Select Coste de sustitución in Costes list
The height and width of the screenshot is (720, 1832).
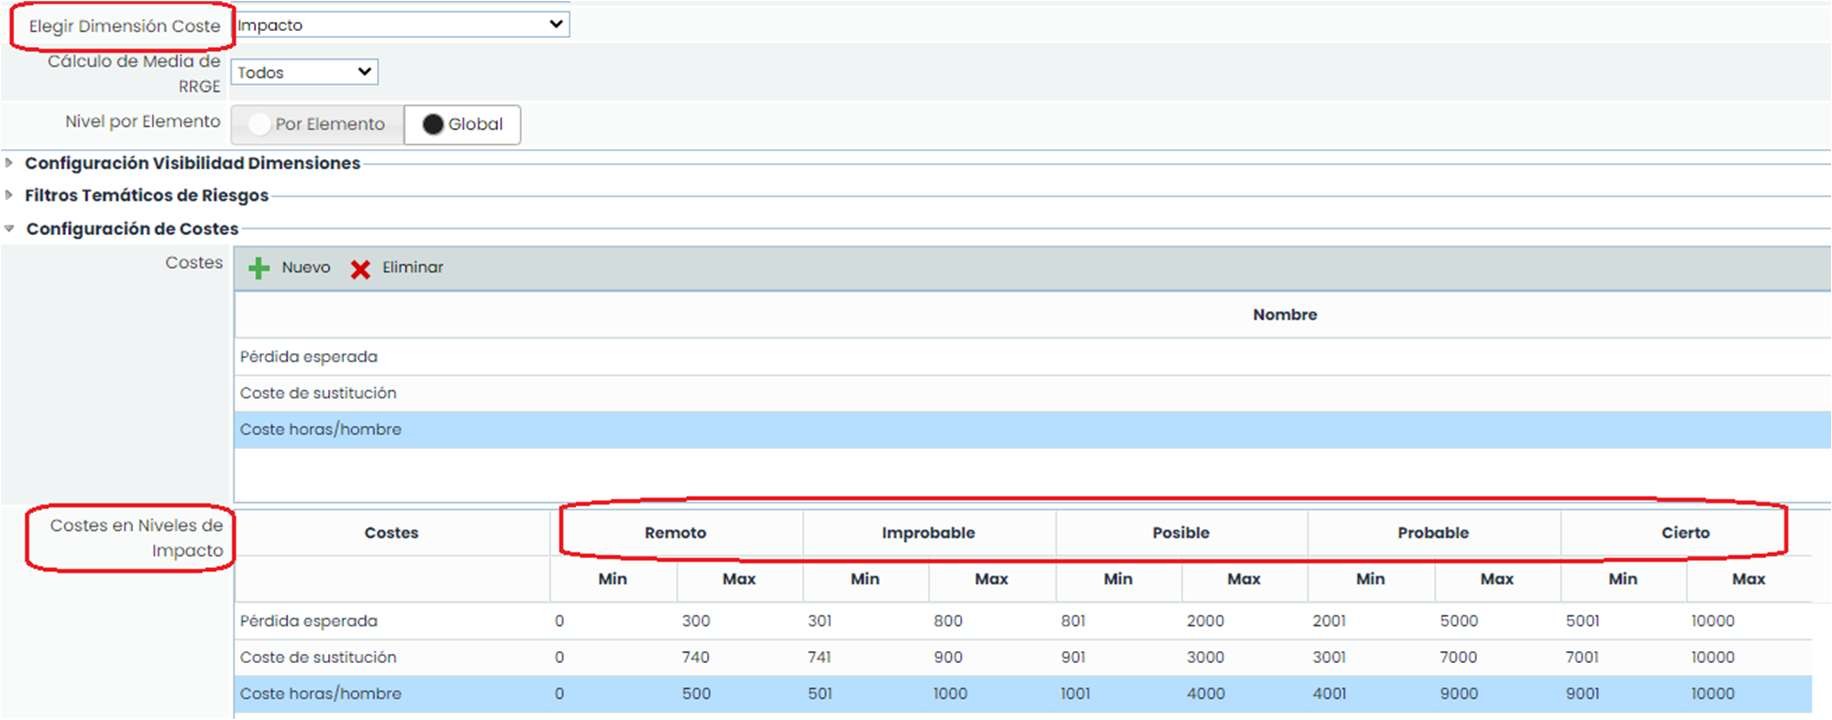(318, 393)
